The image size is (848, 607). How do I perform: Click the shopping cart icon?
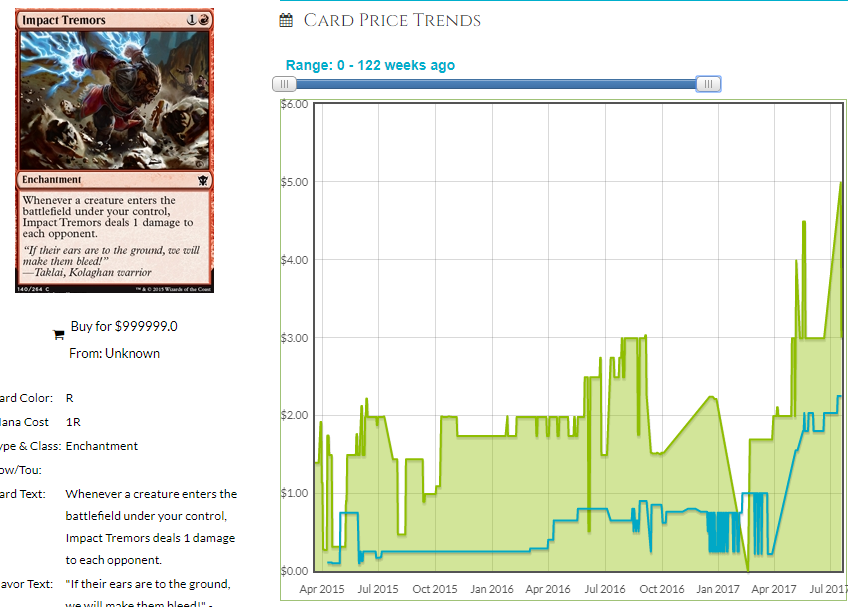(58, 335)
